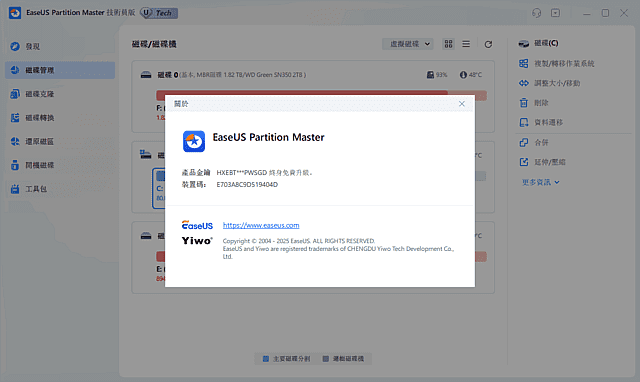Viewport: 640px width, 382px height.
Task: Switch to grid view layout
Action: [448, 44]
